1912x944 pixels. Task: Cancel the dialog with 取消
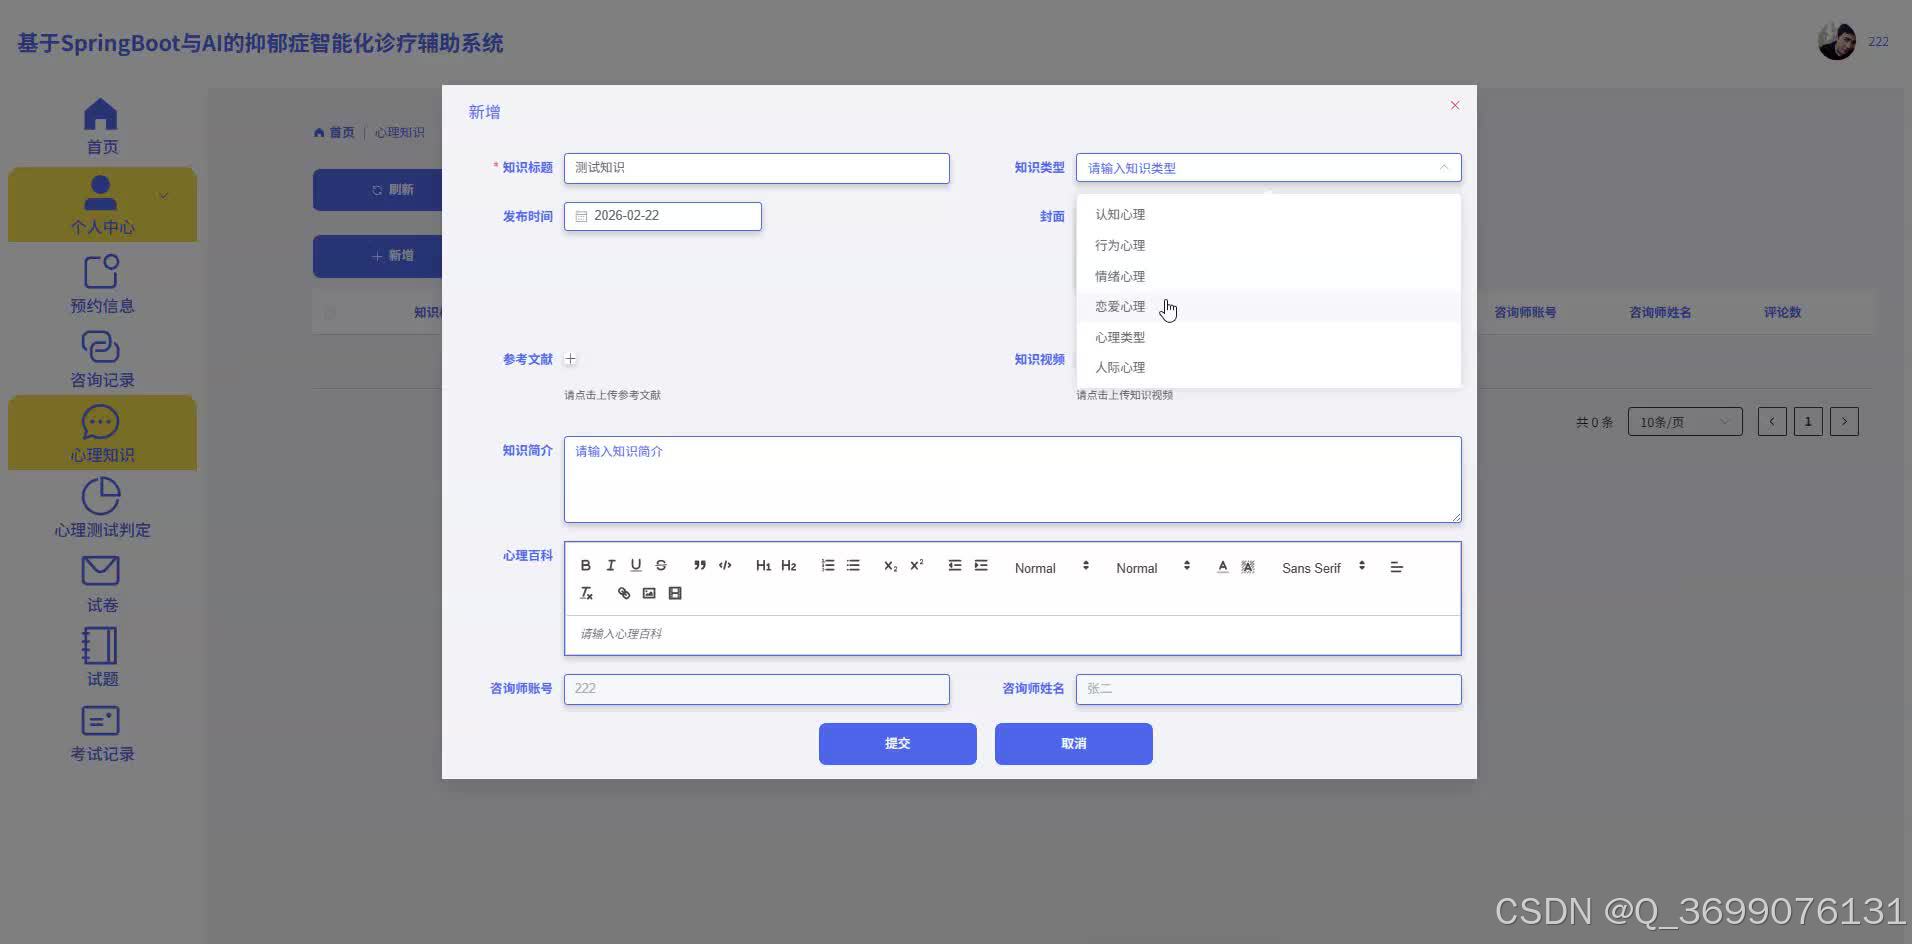pos(1073,744)
